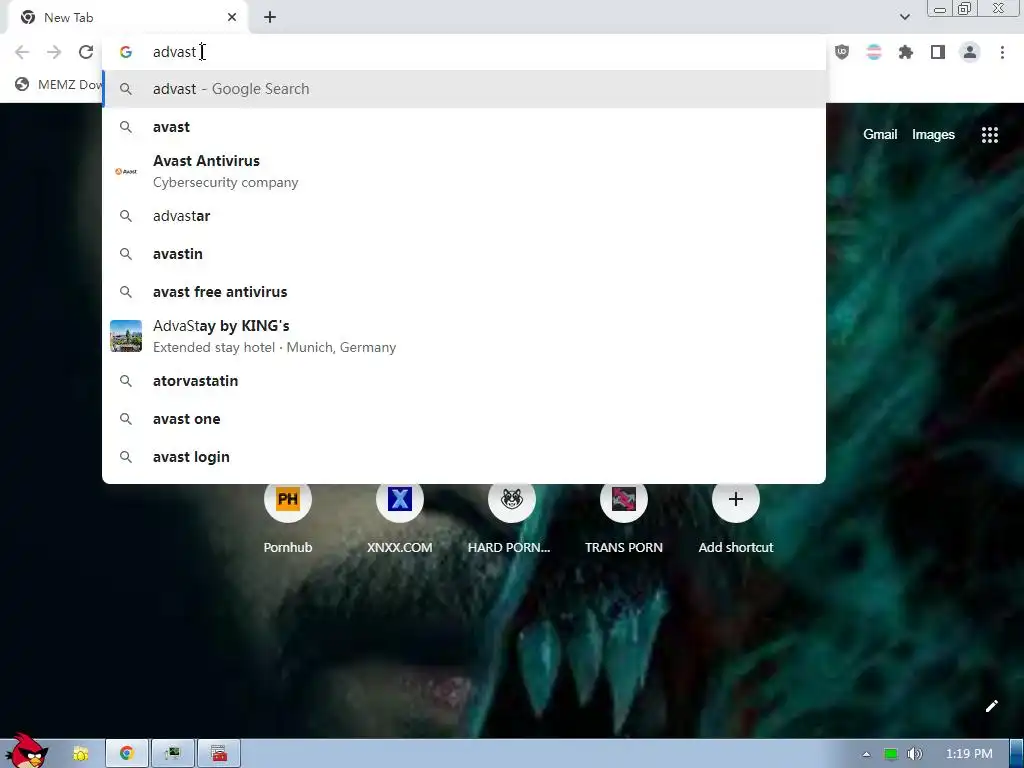The image size is (1024, 768).
Task: Open the HARD PORN shortcut tile
Action: coord(511,516)
